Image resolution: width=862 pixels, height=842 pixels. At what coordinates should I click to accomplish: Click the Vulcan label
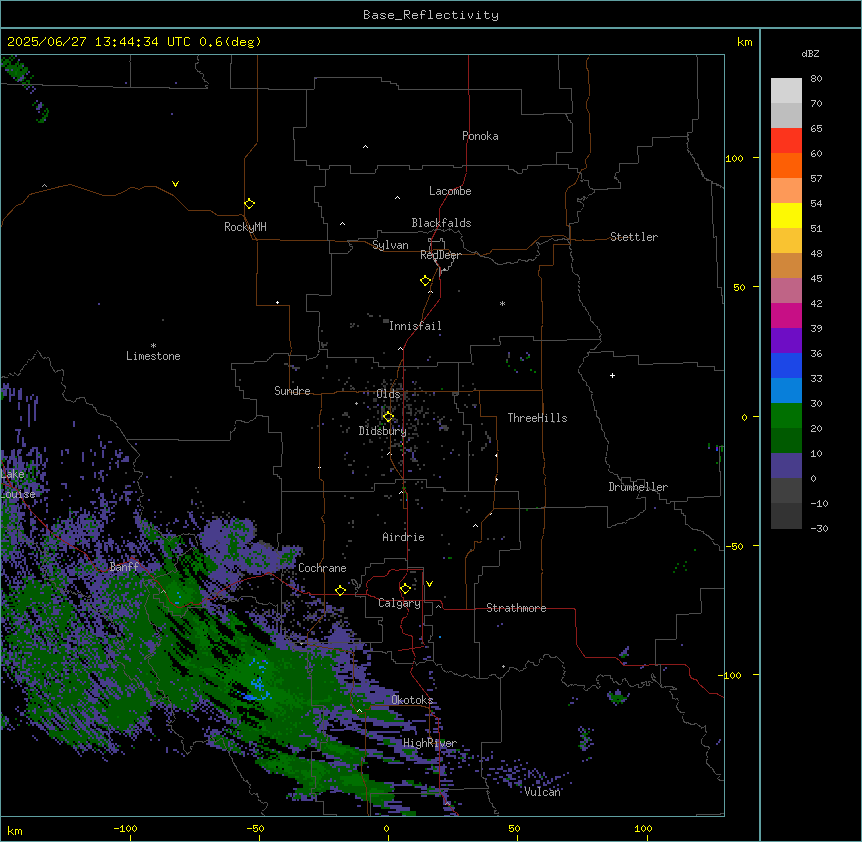tap(542, 792)
